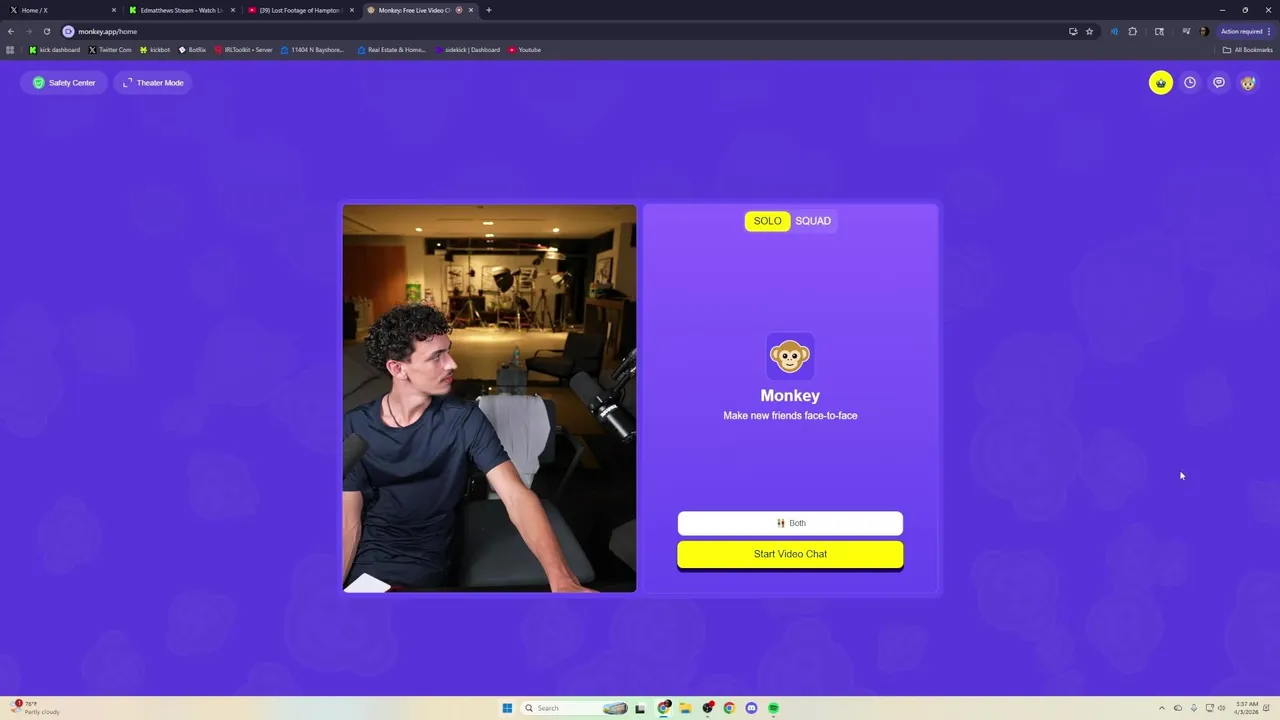Switch to the Home / X tab
The height and width of the screenshot is (720, 1280).
coord(60,10)
